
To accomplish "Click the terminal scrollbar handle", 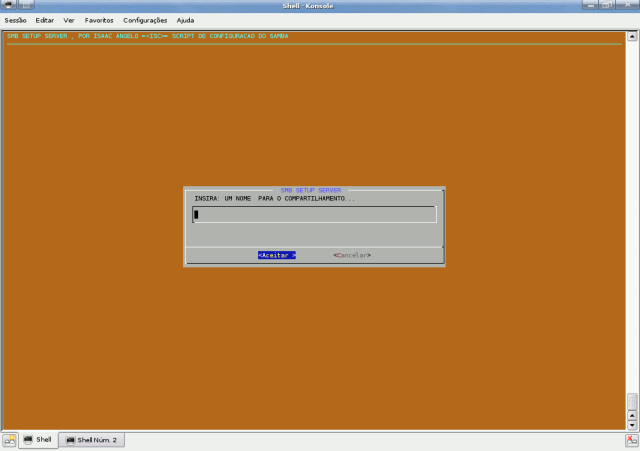I will [x=631, y=400].
